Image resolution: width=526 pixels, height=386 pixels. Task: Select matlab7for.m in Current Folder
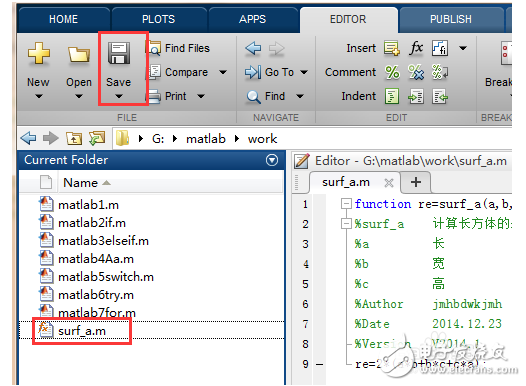[x=97, y=313]
